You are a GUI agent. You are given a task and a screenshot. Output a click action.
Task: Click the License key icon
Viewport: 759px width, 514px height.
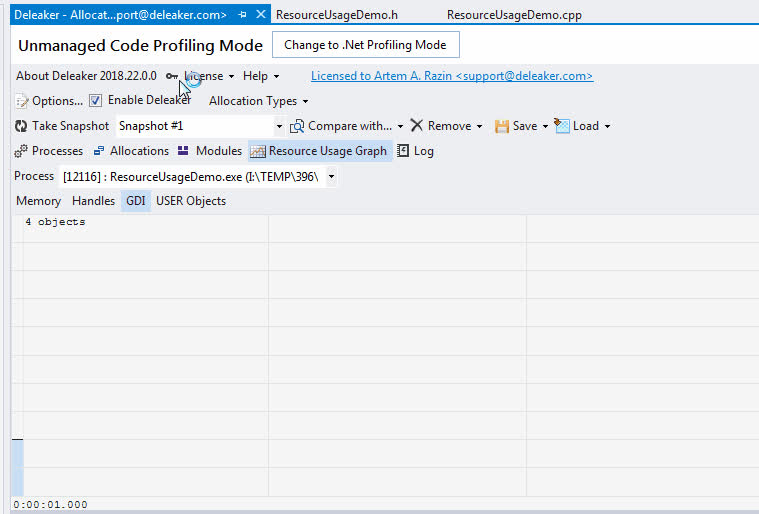pos(171,76)
